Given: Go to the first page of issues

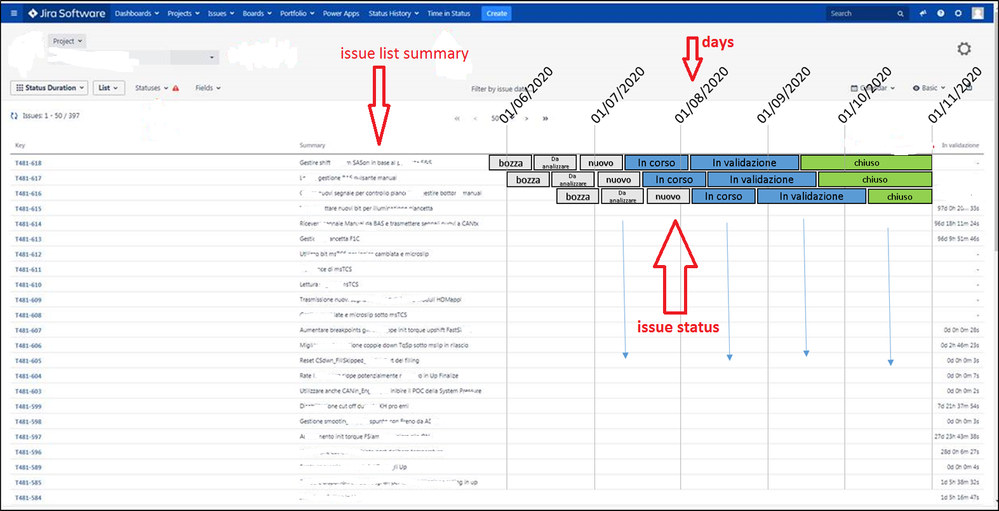Looking at the screenshot, I should pyautogui.click(x=457, y=119).
